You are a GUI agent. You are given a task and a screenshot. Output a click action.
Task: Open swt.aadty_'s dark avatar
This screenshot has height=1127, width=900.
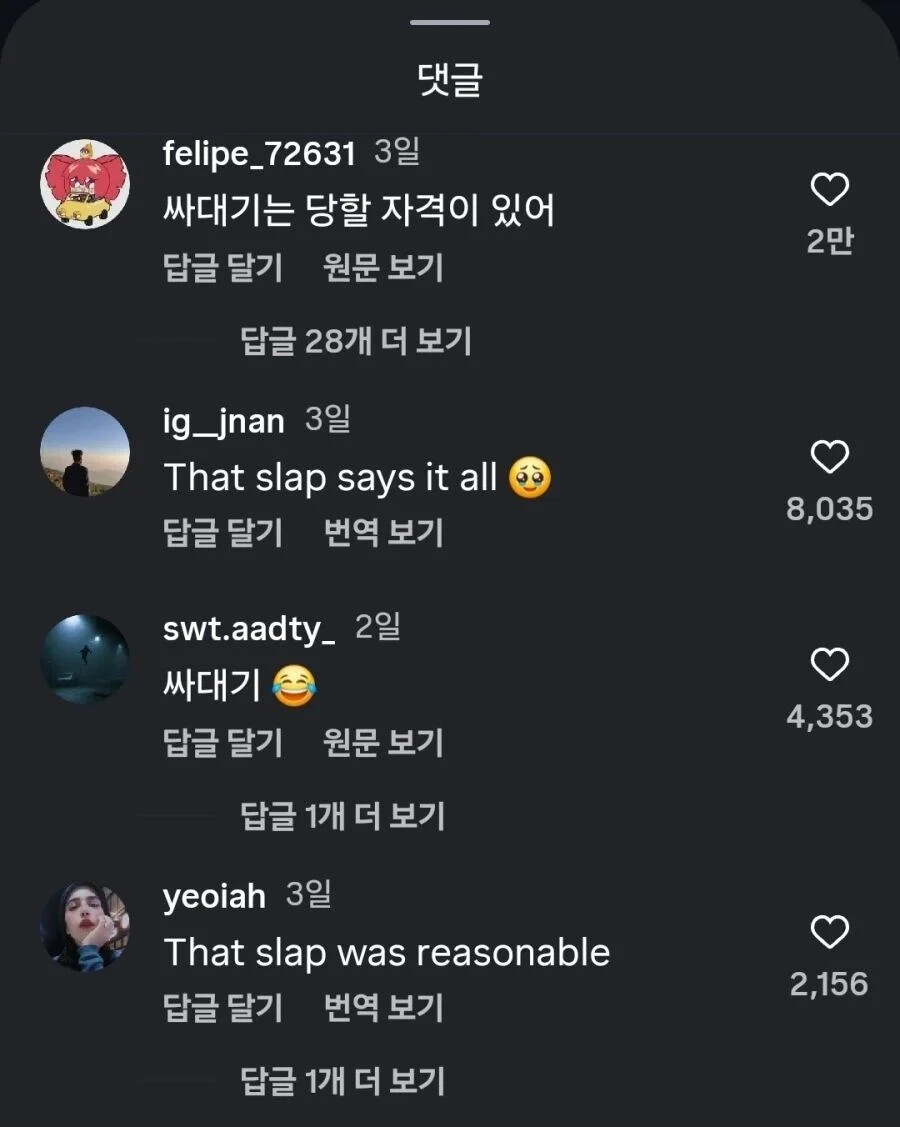[85, 659]
